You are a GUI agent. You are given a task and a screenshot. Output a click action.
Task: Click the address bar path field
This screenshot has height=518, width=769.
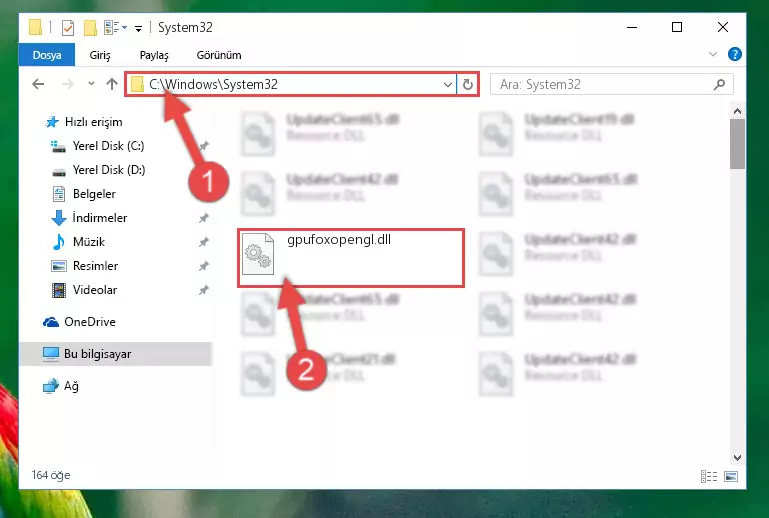[x=291, y=84]
